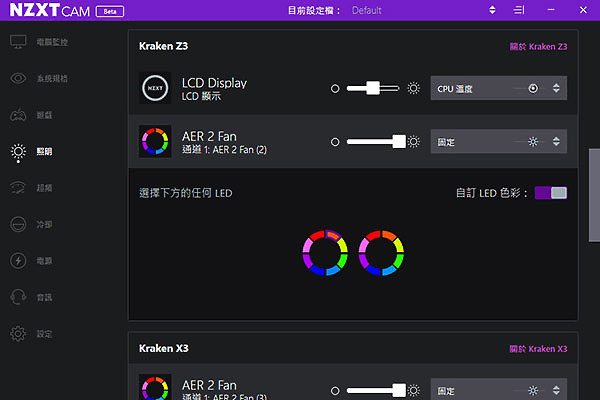Image resolution: width=600 pixels, height=400 pixels.
Task: Click the vertical scrollbar thumb
Action: [x=594, y=195]
